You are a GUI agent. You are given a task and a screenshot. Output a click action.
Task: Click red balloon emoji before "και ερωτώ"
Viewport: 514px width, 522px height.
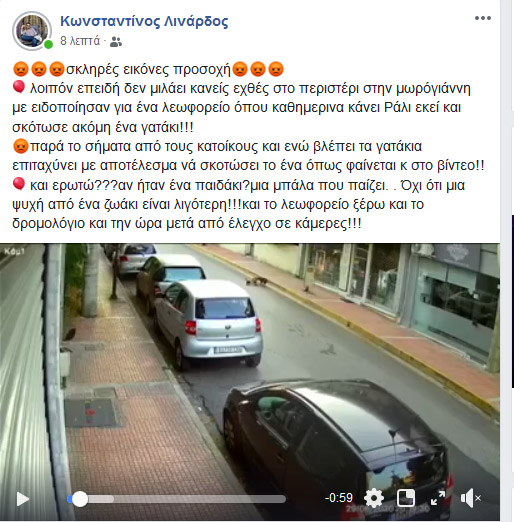click(19, 184)
